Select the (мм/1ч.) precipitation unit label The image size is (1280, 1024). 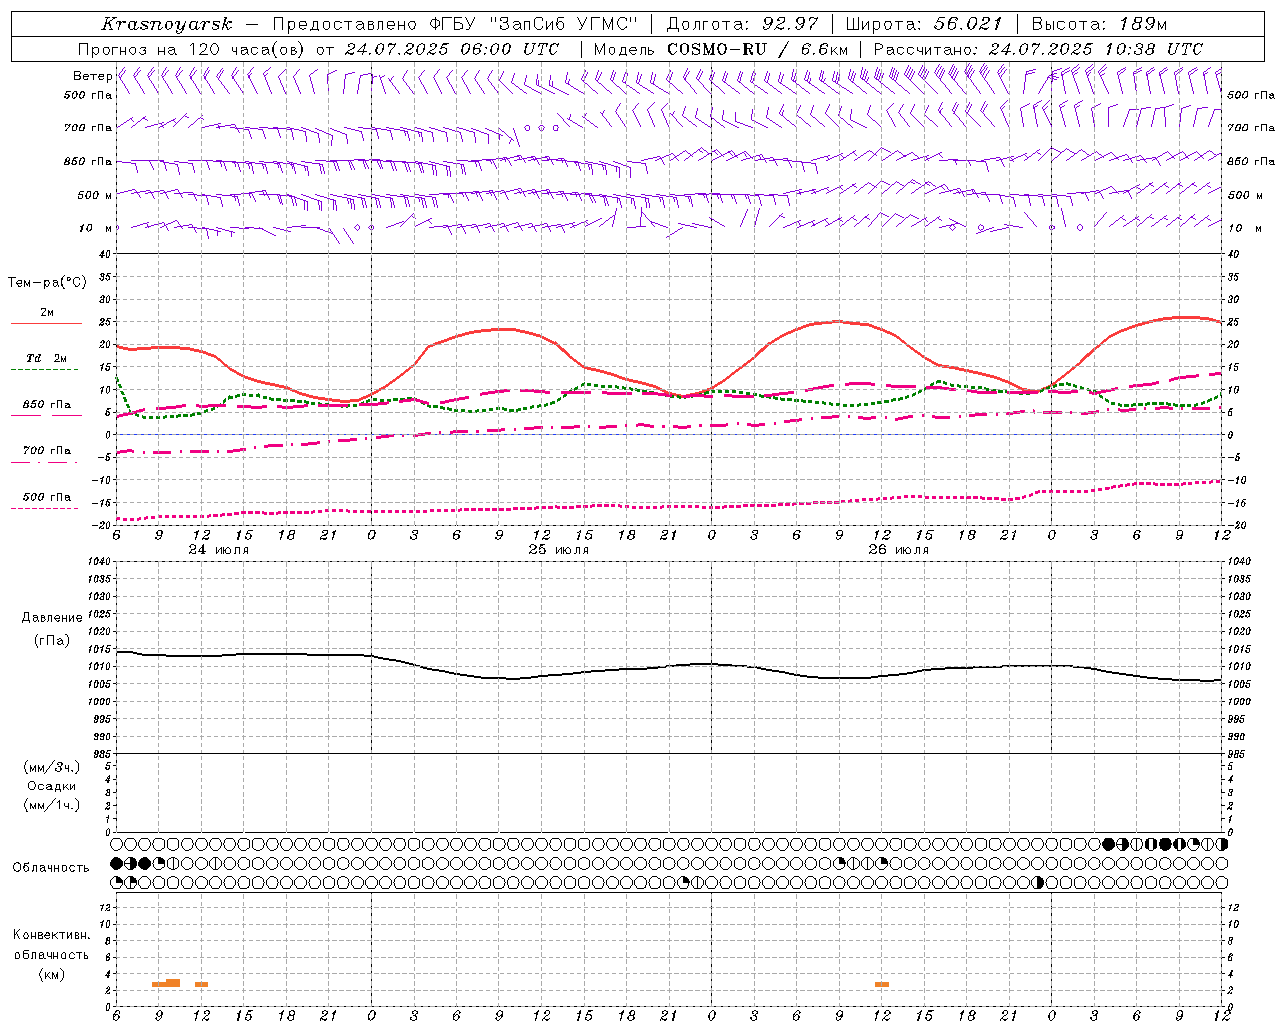tap(52, 805)
